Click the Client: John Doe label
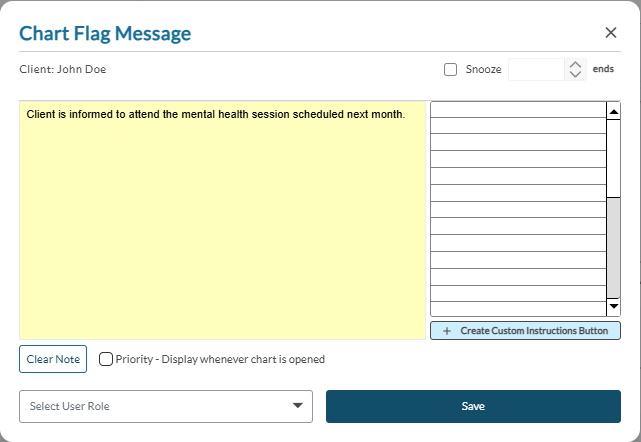Viewport: 641px width, 442px height. (x=62, y=70)
